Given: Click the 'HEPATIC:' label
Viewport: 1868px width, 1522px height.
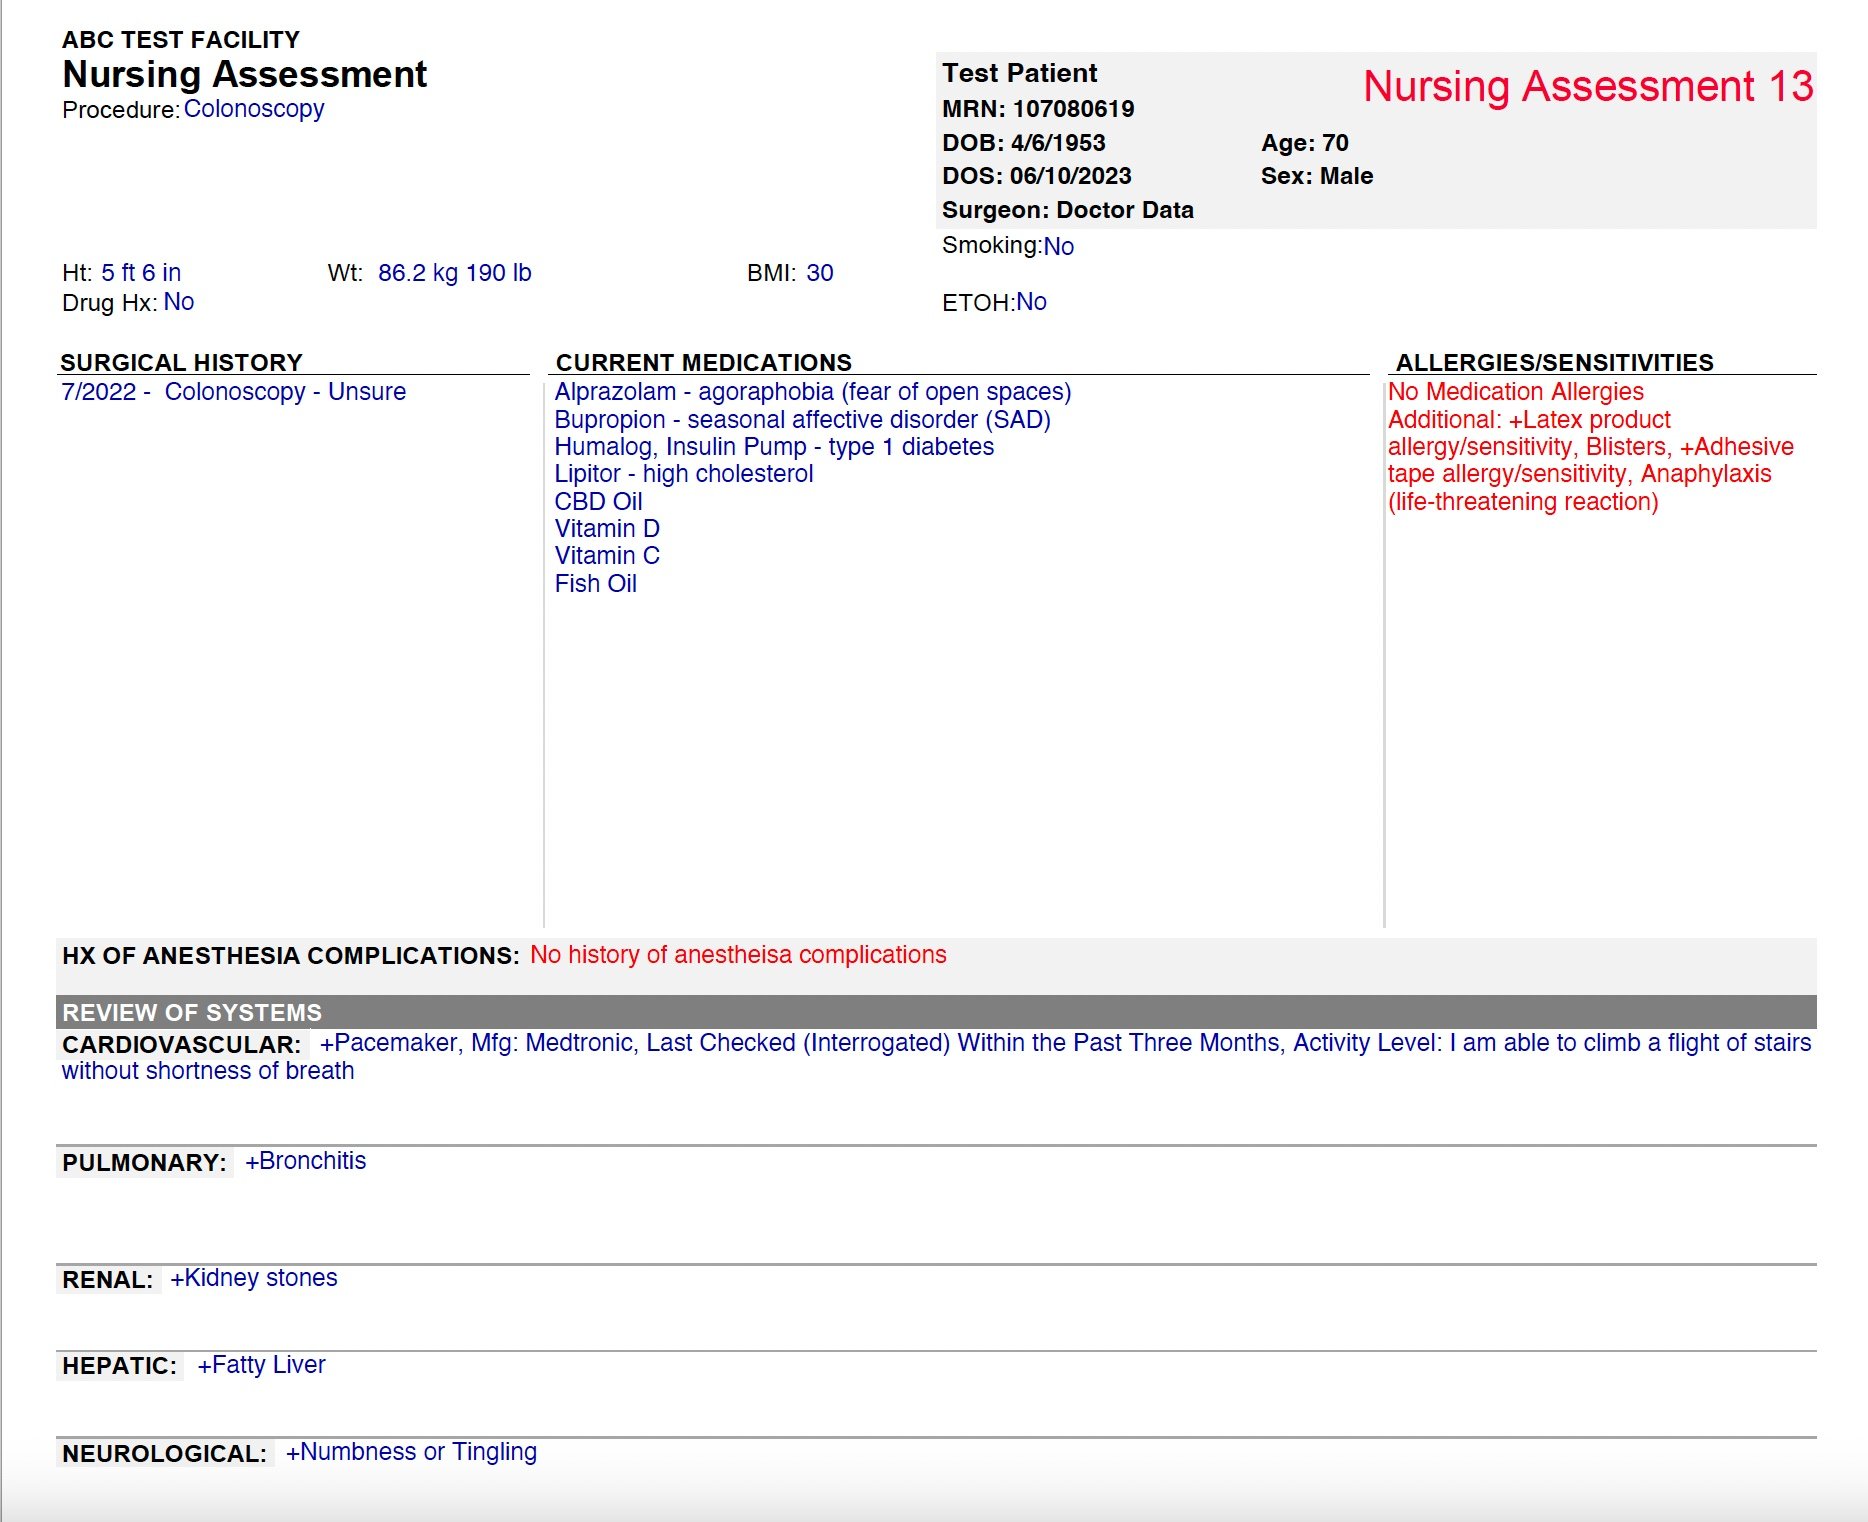Looking at the screenshot, I should click(119, 1366).
